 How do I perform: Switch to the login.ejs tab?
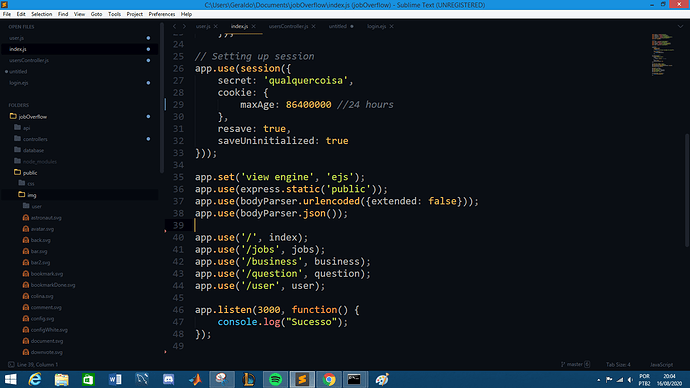(x=376, y=26)
